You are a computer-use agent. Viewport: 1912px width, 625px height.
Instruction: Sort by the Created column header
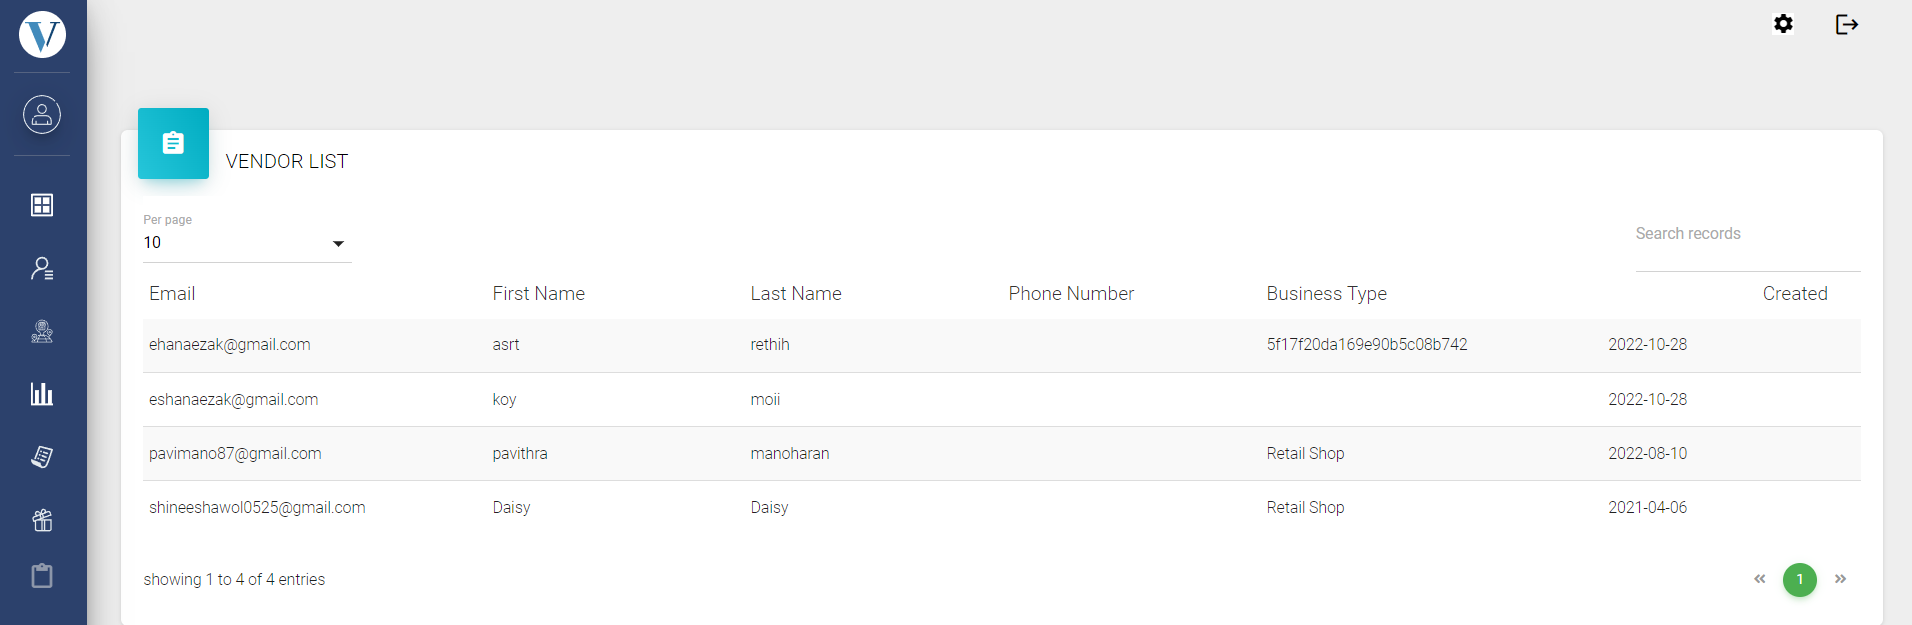(x=1794, y=294)
